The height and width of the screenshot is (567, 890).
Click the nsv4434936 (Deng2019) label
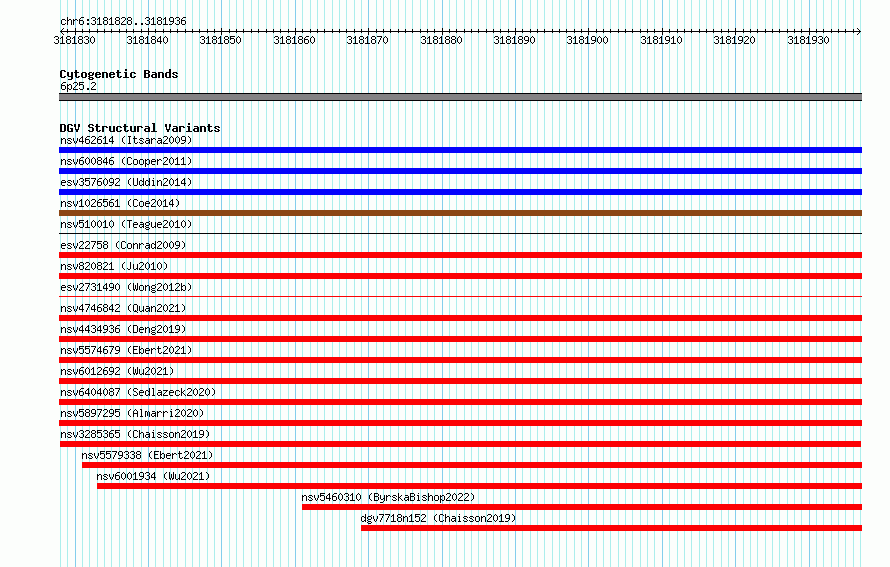pos(123,329)
